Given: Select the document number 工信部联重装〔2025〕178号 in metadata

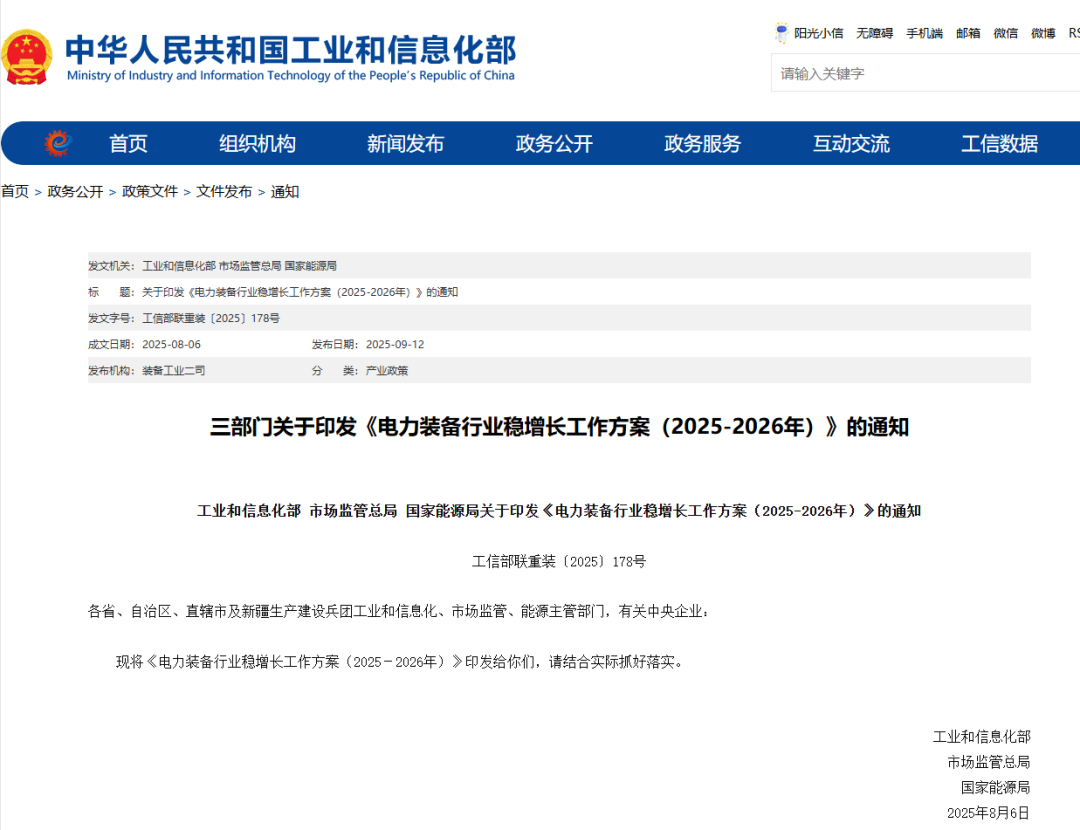Looking at the screenshot, I should coord(211,318).
